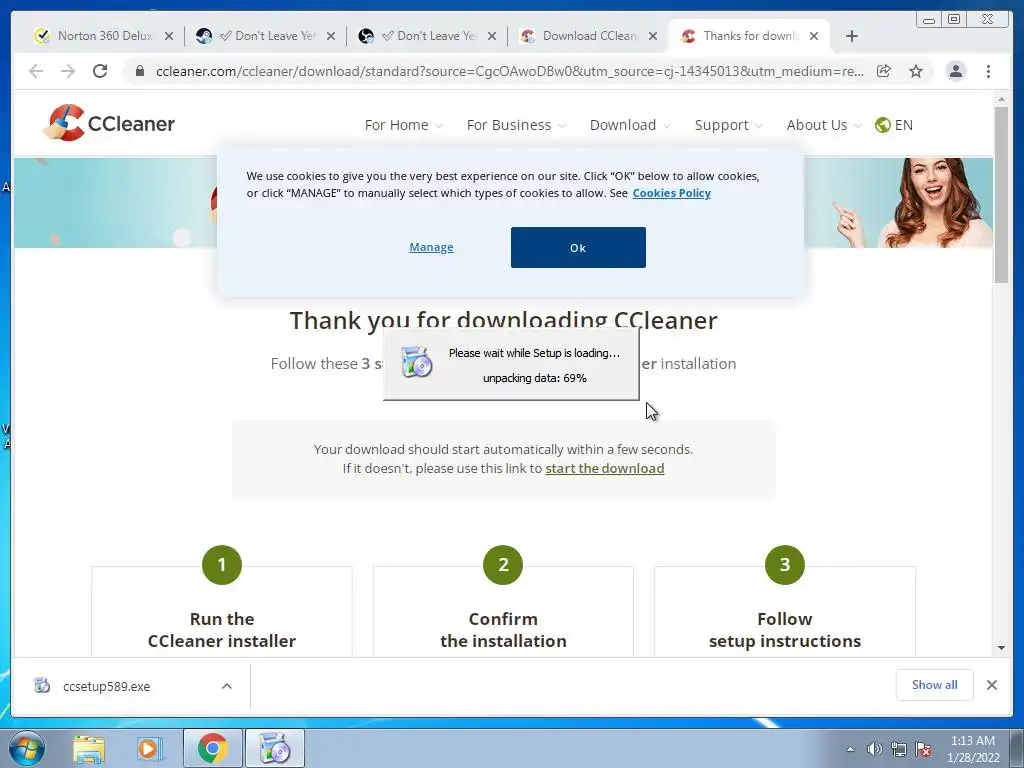Screen dimensions: 1024x768
Task: Click the setup loading dialog disc icon
Action: click(416, 362)
